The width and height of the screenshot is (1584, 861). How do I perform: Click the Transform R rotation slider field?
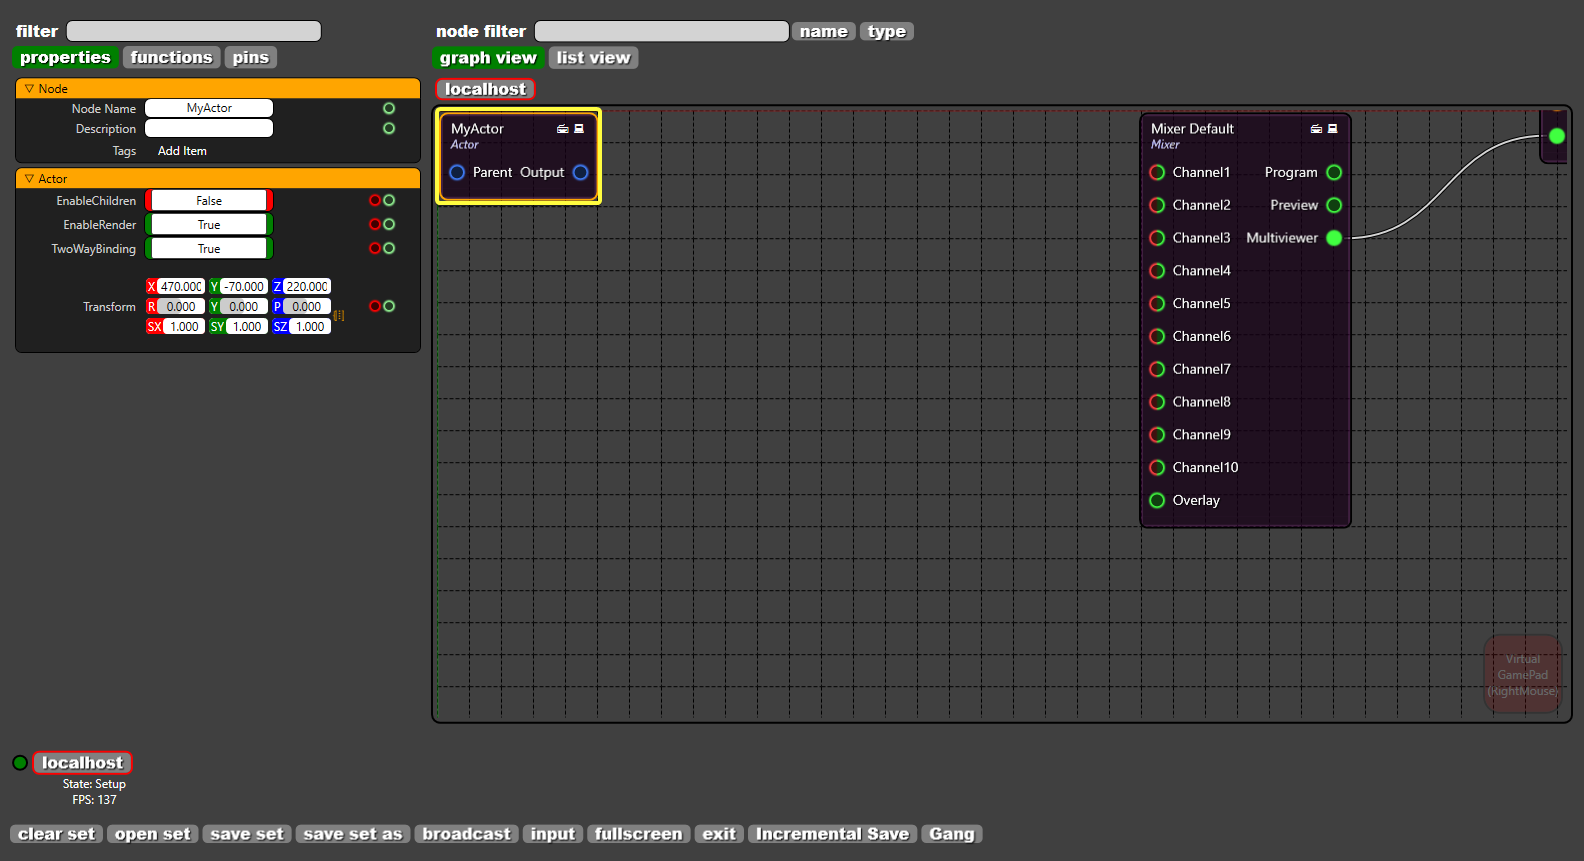tap(181, 307)
